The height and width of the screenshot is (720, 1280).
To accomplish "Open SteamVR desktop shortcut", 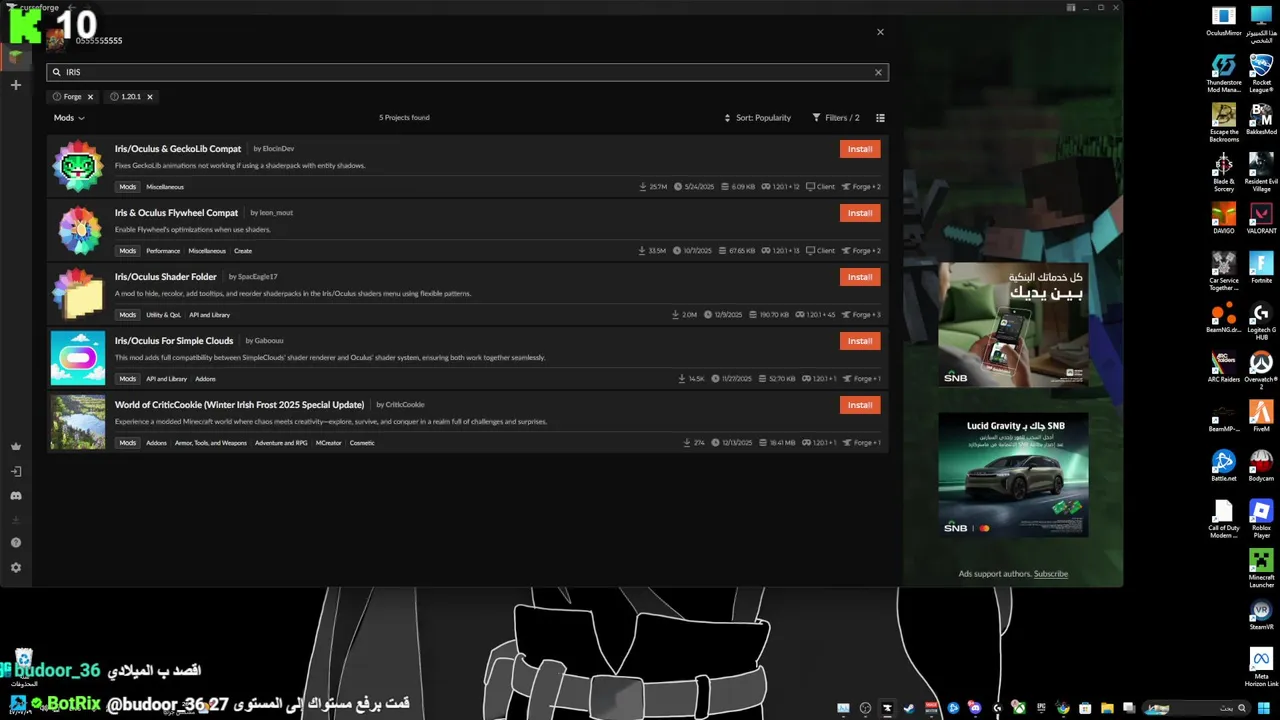I will tap(1261, 615).
